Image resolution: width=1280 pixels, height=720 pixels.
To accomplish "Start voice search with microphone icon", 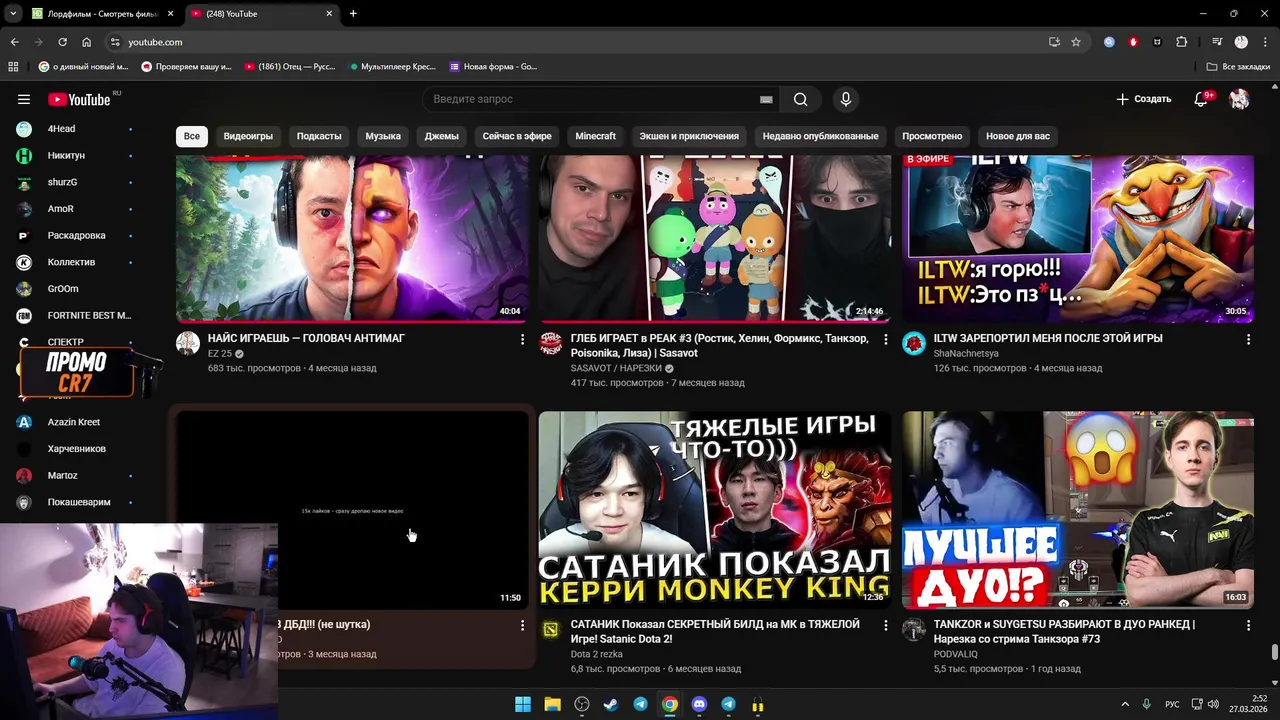I will (x=846, y=99).
